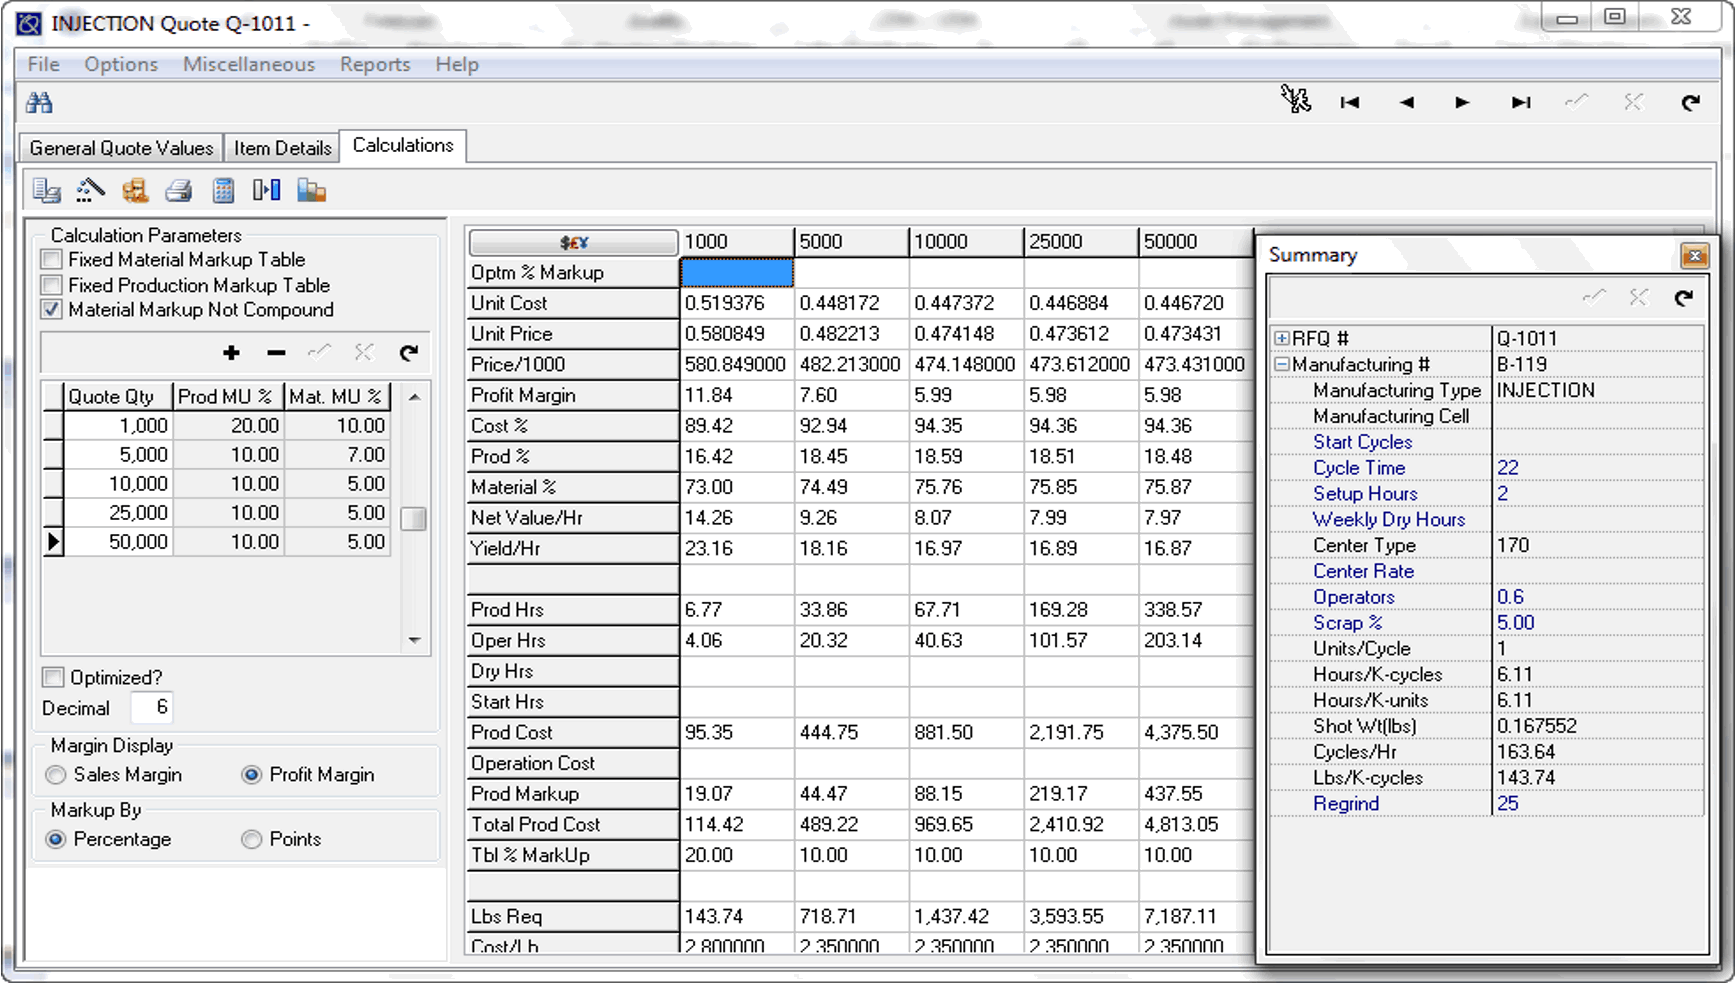Click the Decimal input field
Image resolution: width=1736 pixels, height=984 pixels.
coord(152,708)
